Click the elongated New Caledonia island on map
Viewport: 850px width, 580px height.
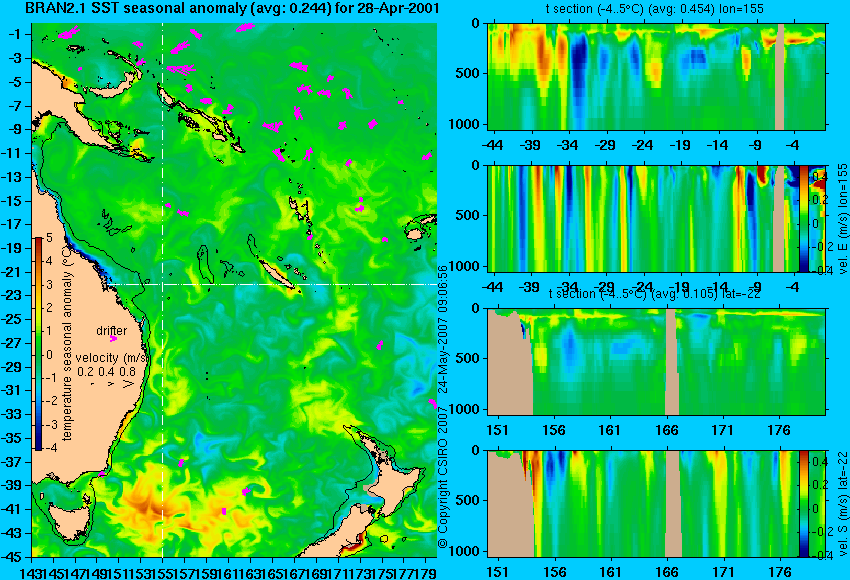(x=278, y=274)
